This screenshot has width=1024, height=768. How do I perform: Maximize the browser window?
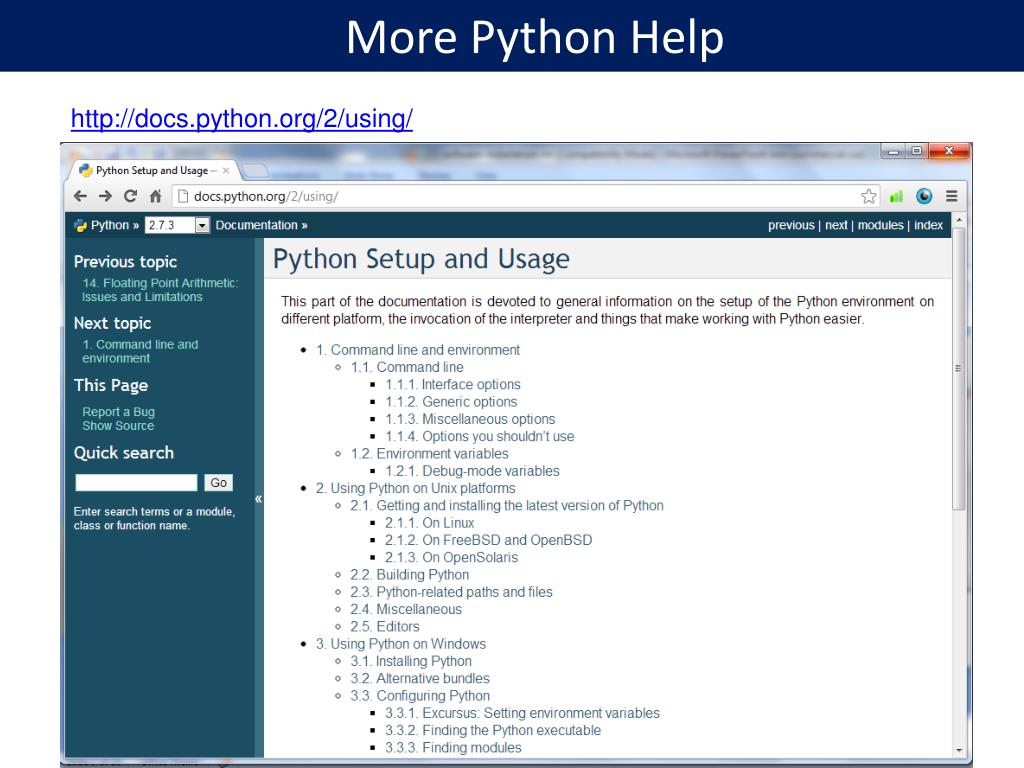point(917,152)
